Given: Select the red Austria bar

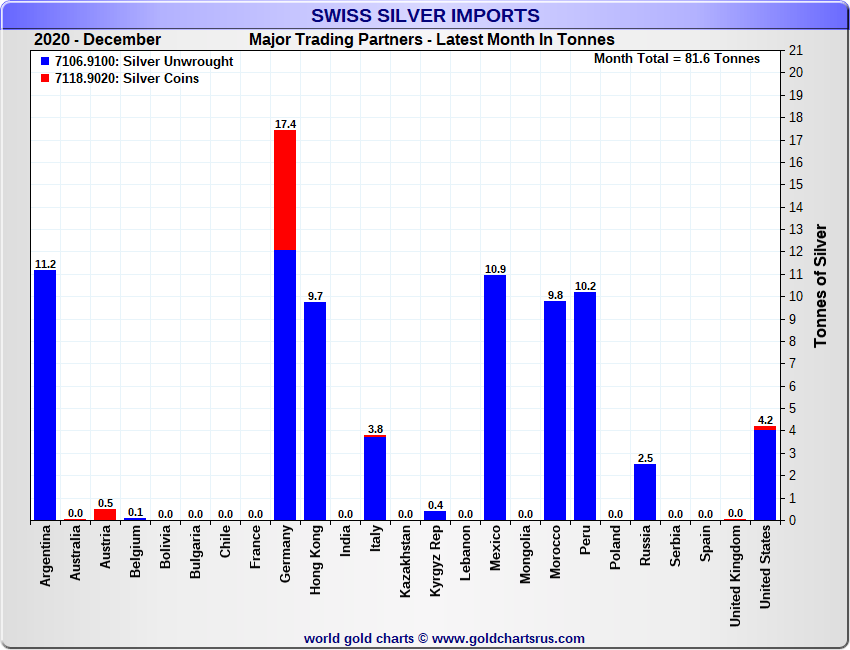Looking at the screenshot, I should pos(105,515).
